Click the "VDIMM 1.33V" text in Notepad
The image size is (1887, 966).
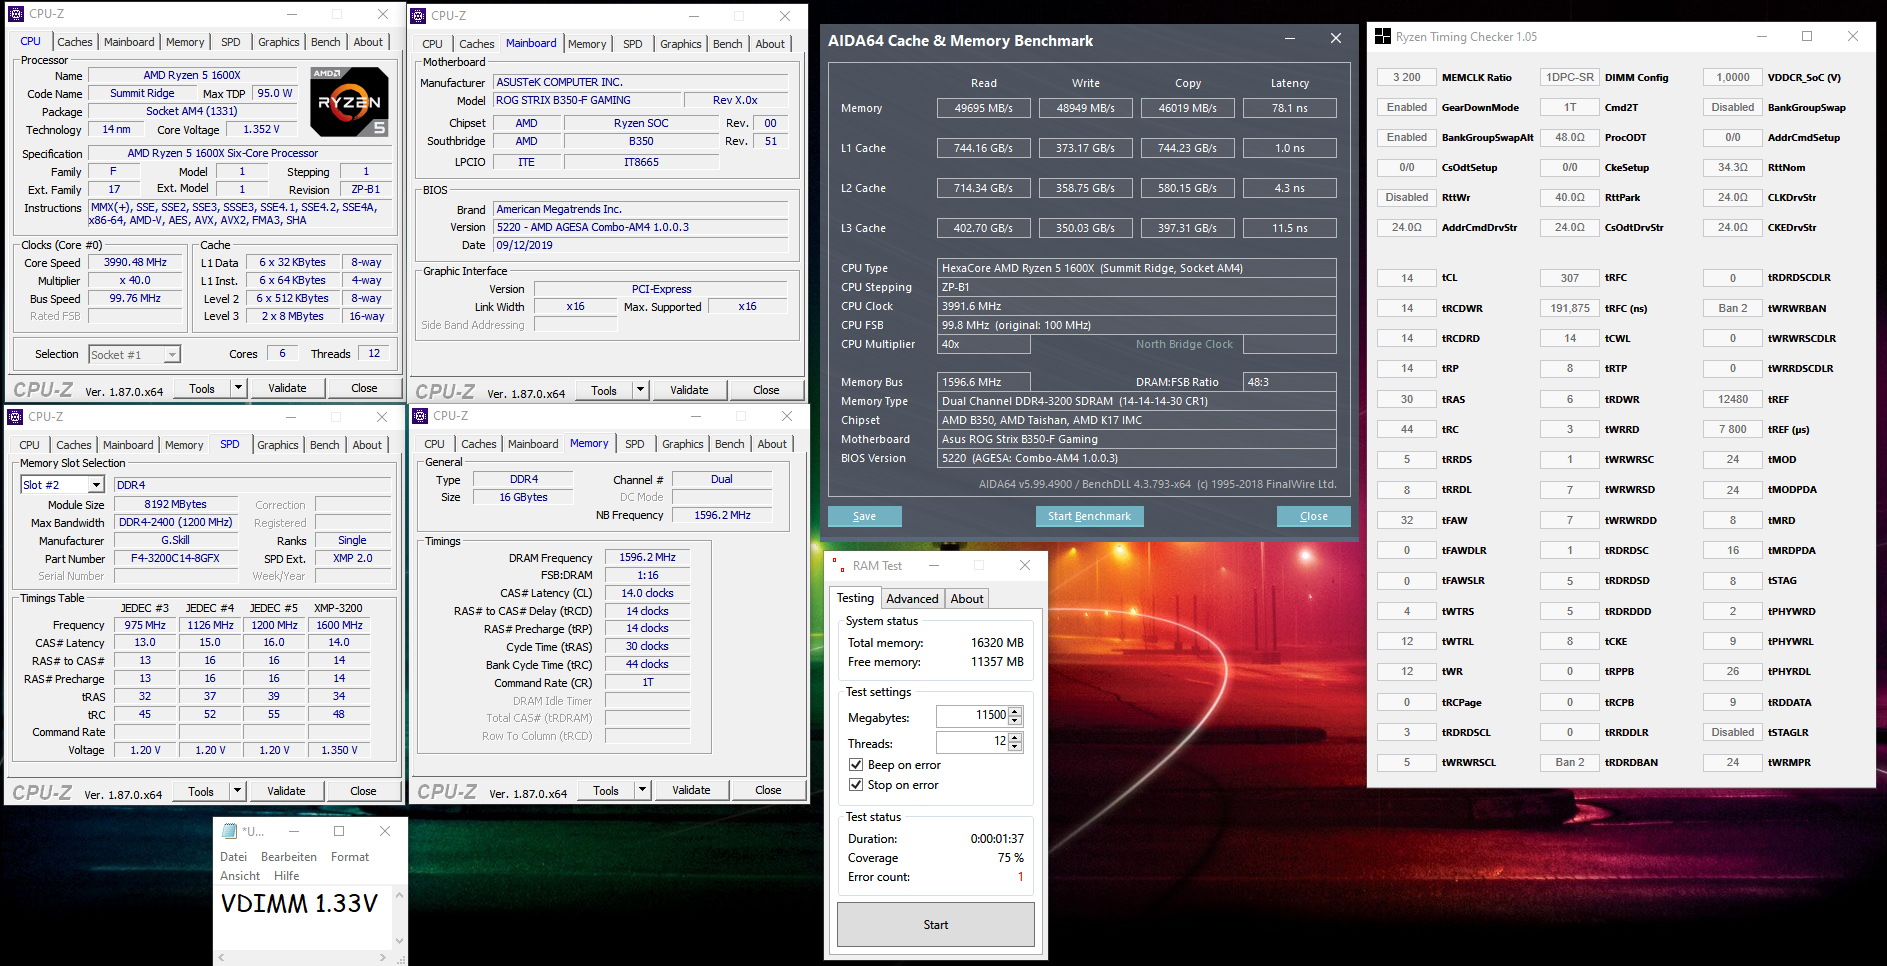299,904
